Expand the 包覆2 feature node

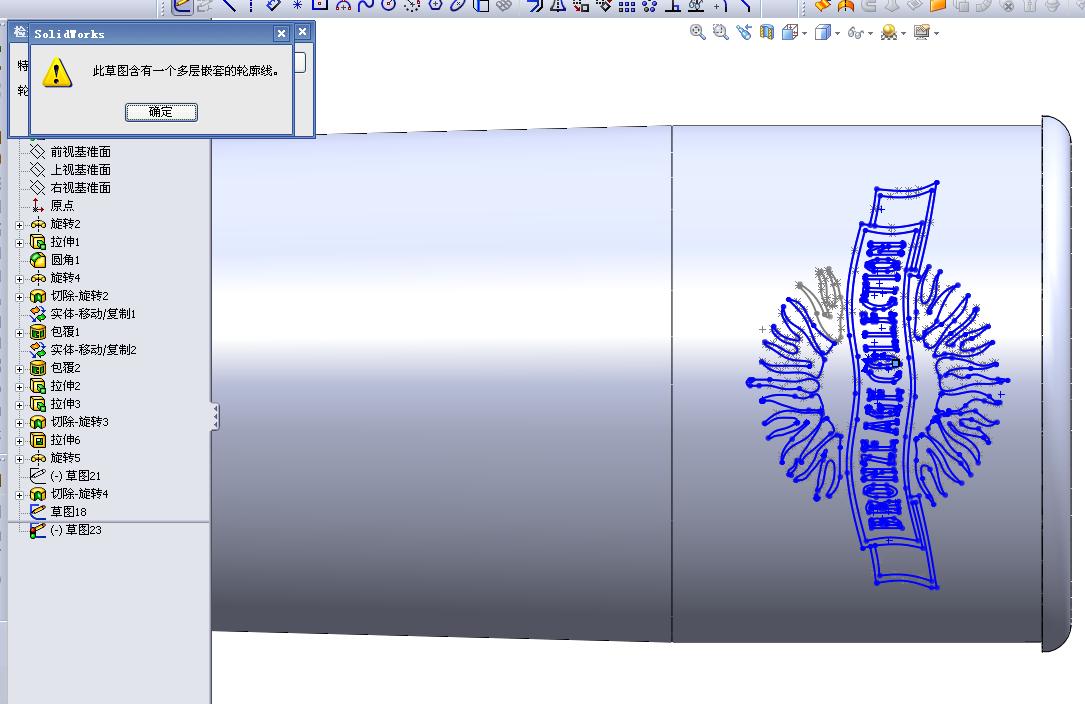pyautogui.click(x=19, y=369)
